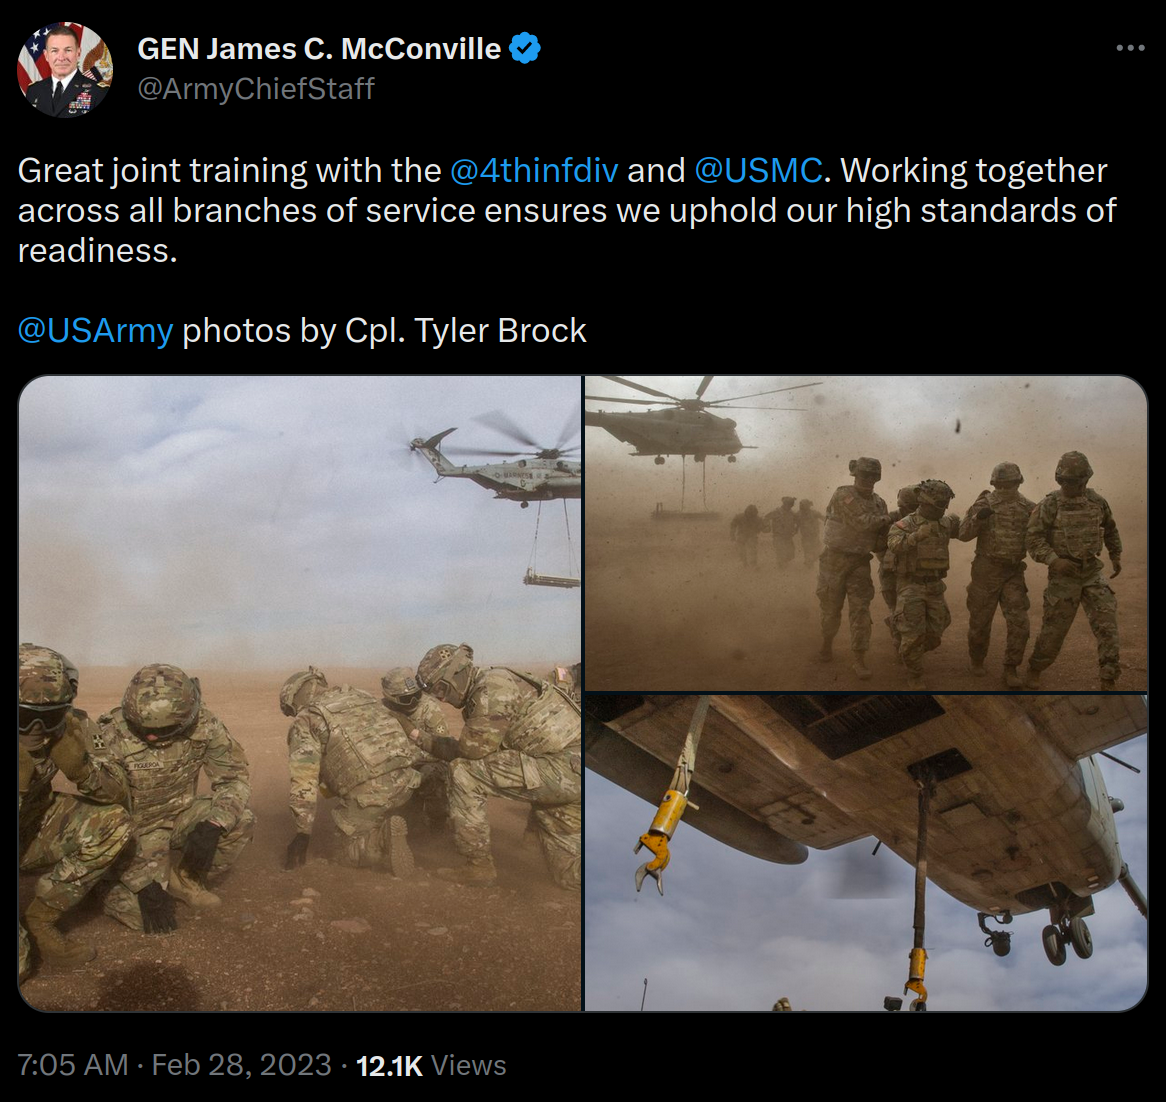Click the word Views beside 12.1K
1166x1102 pixels.
coord(468,1066)
